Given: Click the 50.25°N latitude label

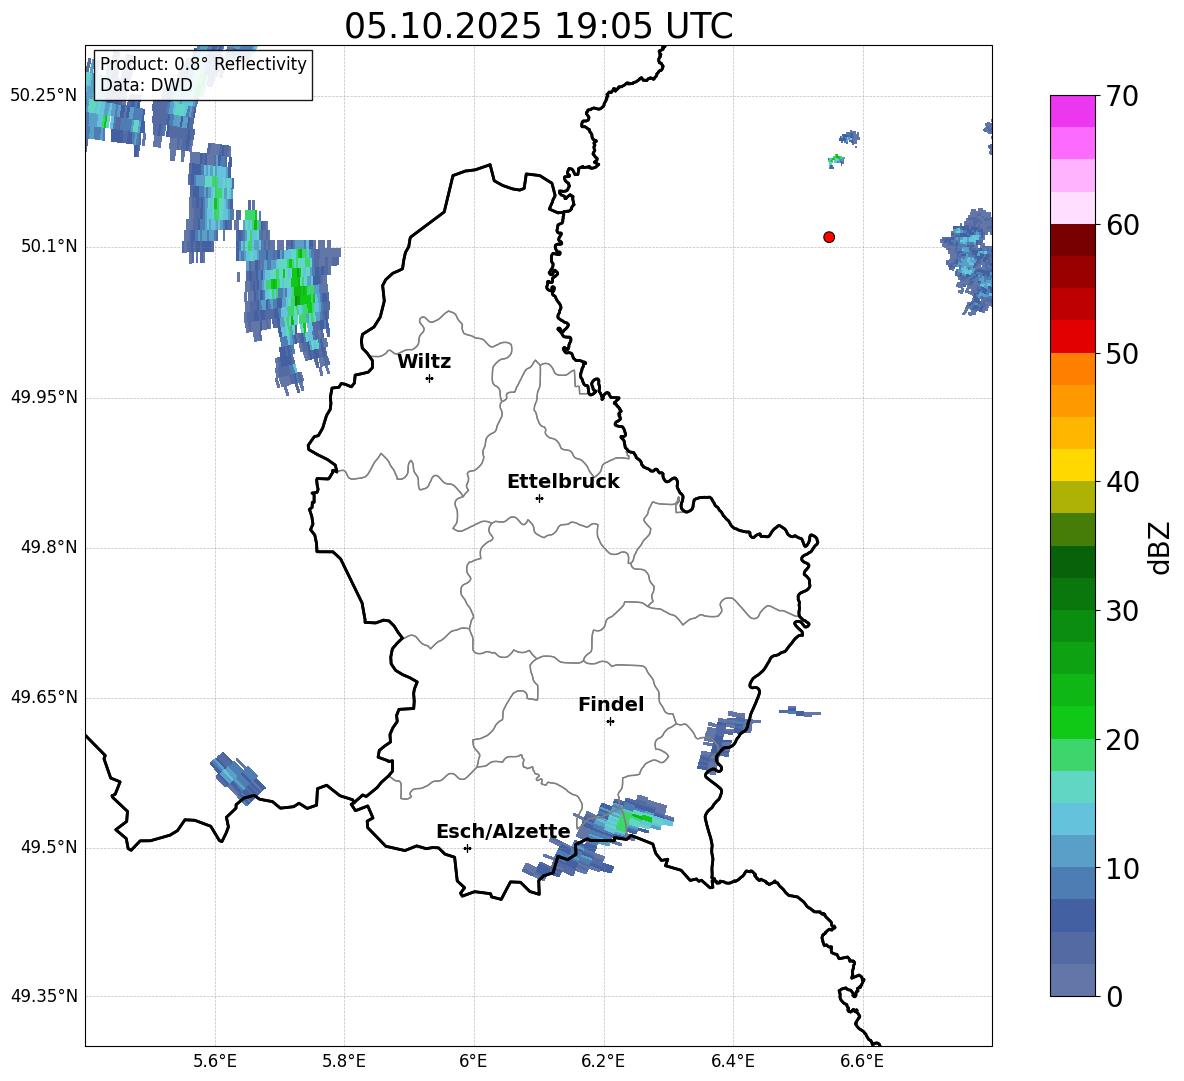Looking at the screenshot, I should [44, 96].
